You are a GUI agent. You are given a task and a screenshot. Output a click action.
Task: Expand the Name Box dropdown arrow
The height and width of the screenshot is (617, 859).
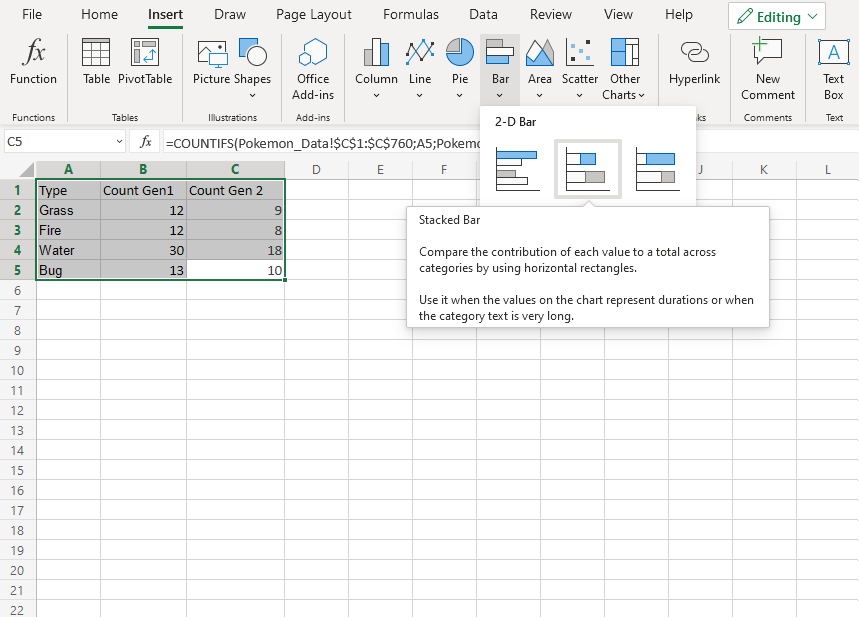119,142
